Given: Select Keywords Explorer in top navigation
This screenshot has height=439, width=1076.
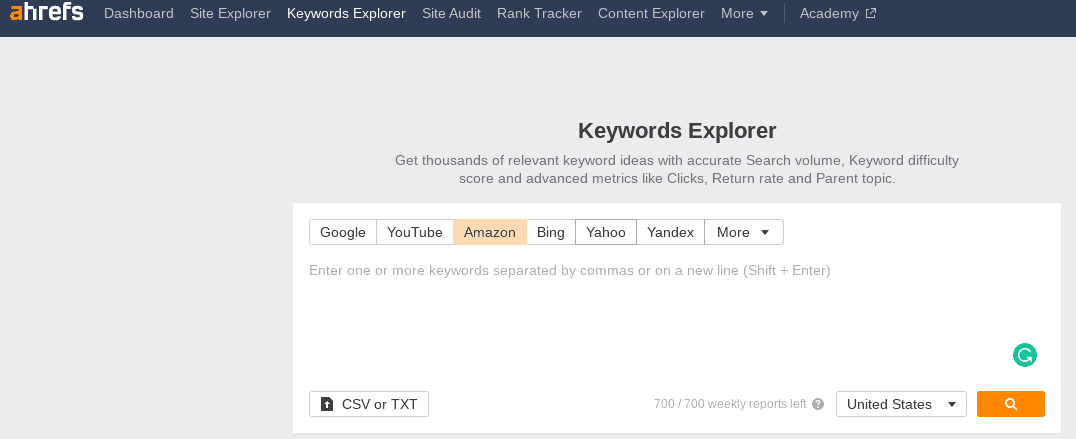Looking at the screenshot, I should 347,13.
